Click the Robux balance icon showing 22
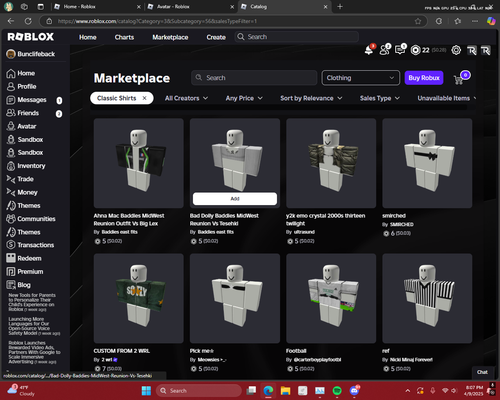Image resolution: width=500 pixels, height=400 pixels. 415,50
